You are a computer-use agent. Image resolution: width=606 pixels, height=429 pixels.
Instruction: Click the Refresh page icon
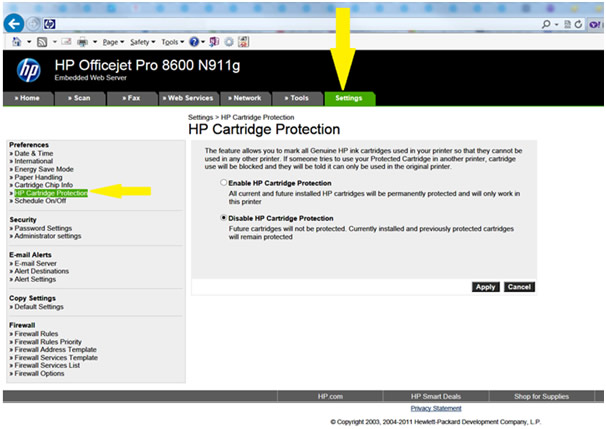point(578,24)
